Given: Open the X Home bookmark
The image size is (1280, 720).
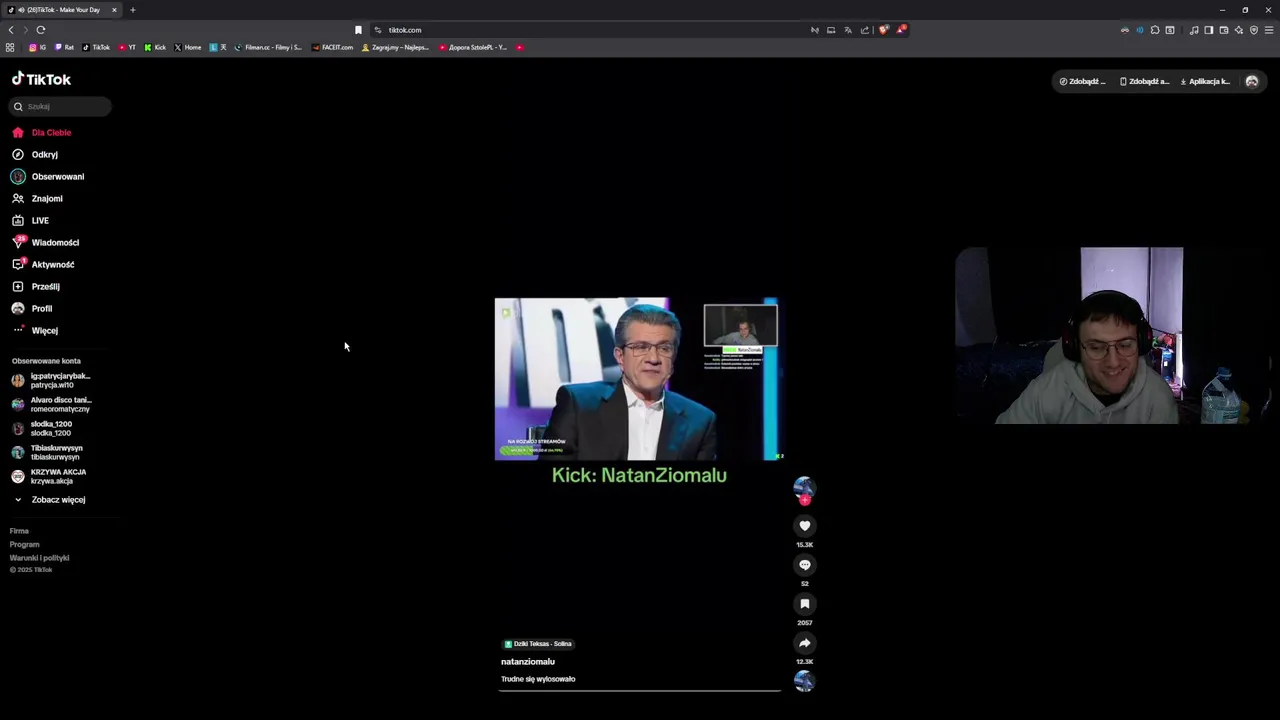Looking at the screenshot, I should pyautogui.click(x=188, y=47).
